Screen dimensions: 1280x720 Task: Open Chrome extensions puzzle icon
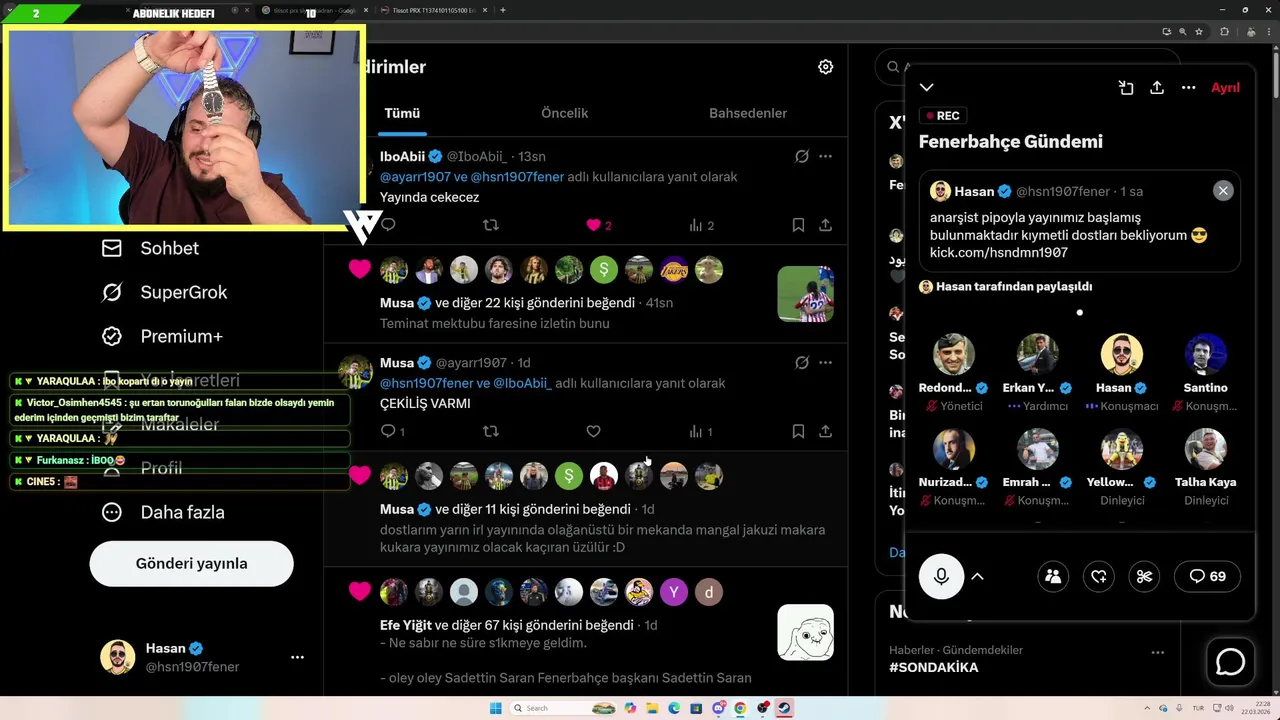point(1224,31)
